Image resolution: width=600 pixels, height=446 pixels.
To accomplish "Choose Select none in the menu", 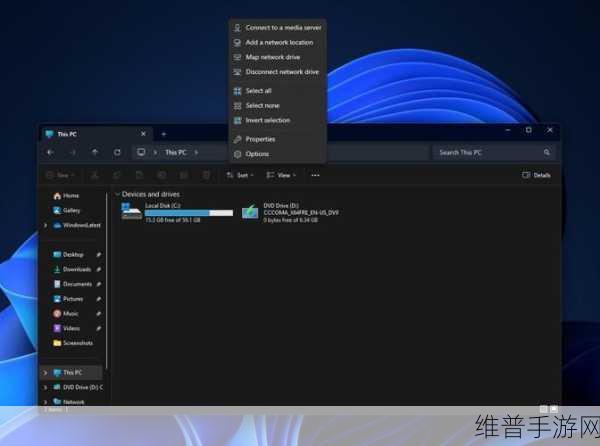I will pos(277,106).
